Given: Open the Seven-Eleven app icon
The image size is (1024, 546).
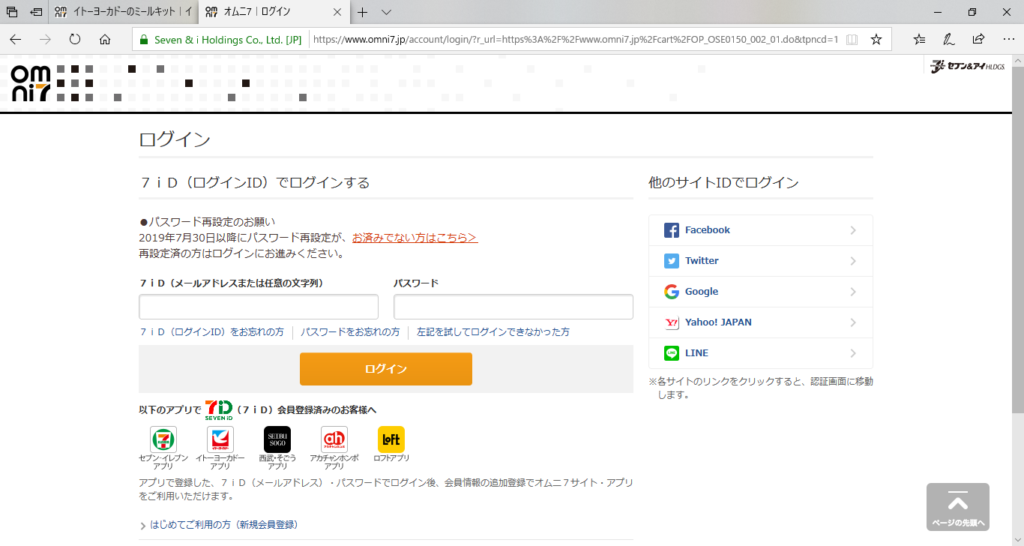Looking at the screenshot, I should click(x=163, y=440).
